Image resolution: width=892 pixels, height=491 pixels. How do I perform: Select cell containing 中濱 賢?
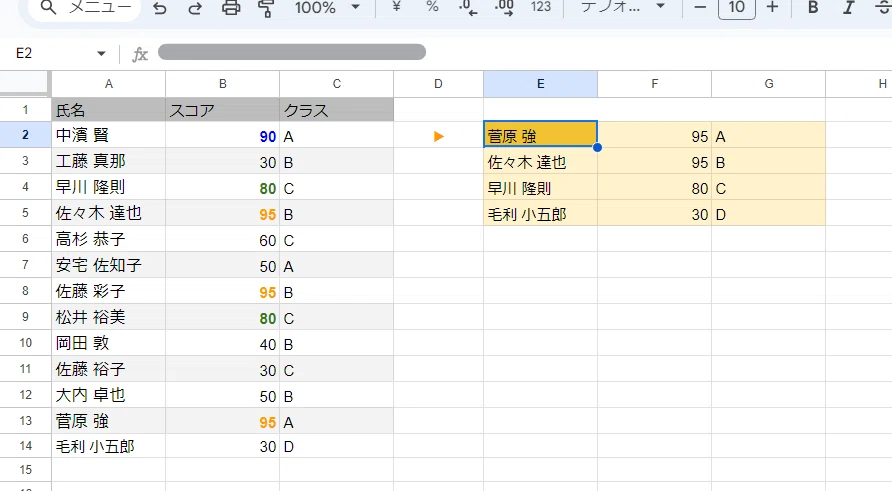pyautogui.click(x=109, y=135)
